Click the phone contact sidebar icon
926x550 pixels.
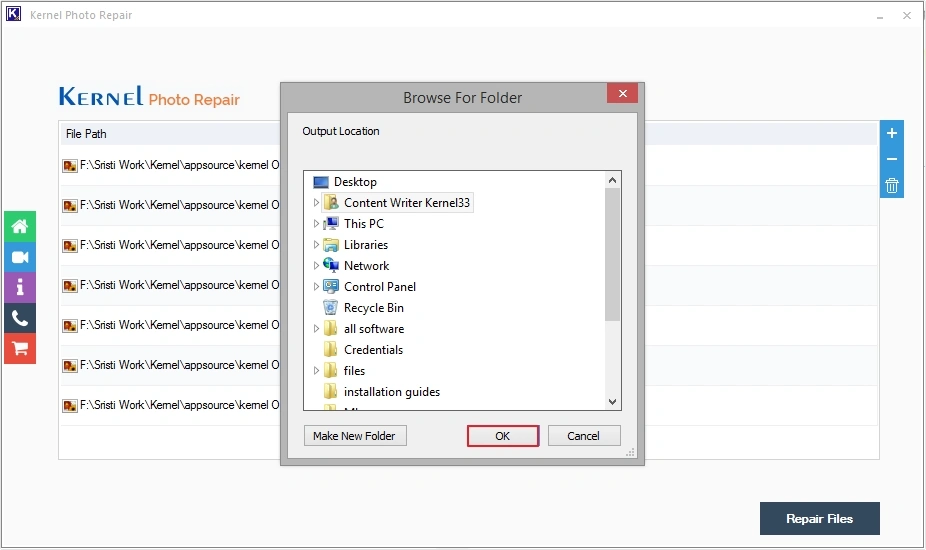(19, 318)
